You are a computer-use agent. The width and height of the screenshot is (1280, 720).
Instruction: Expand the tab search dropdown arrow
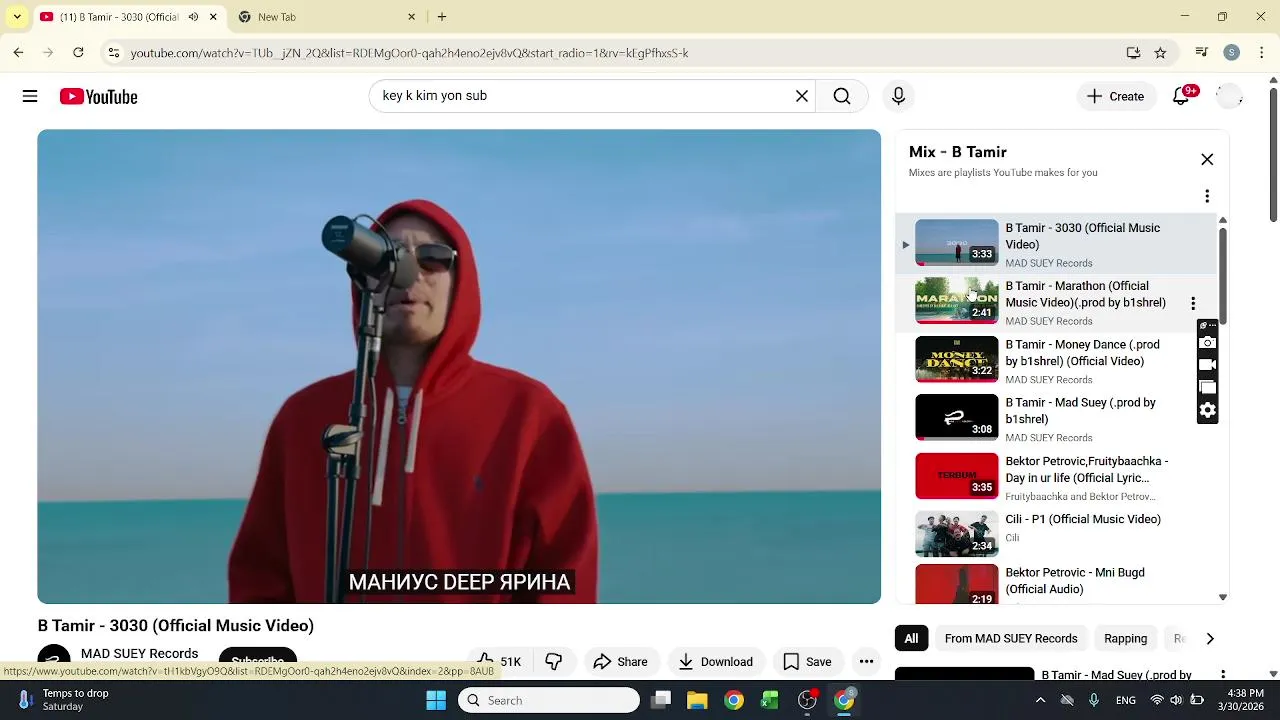(17, 17)
